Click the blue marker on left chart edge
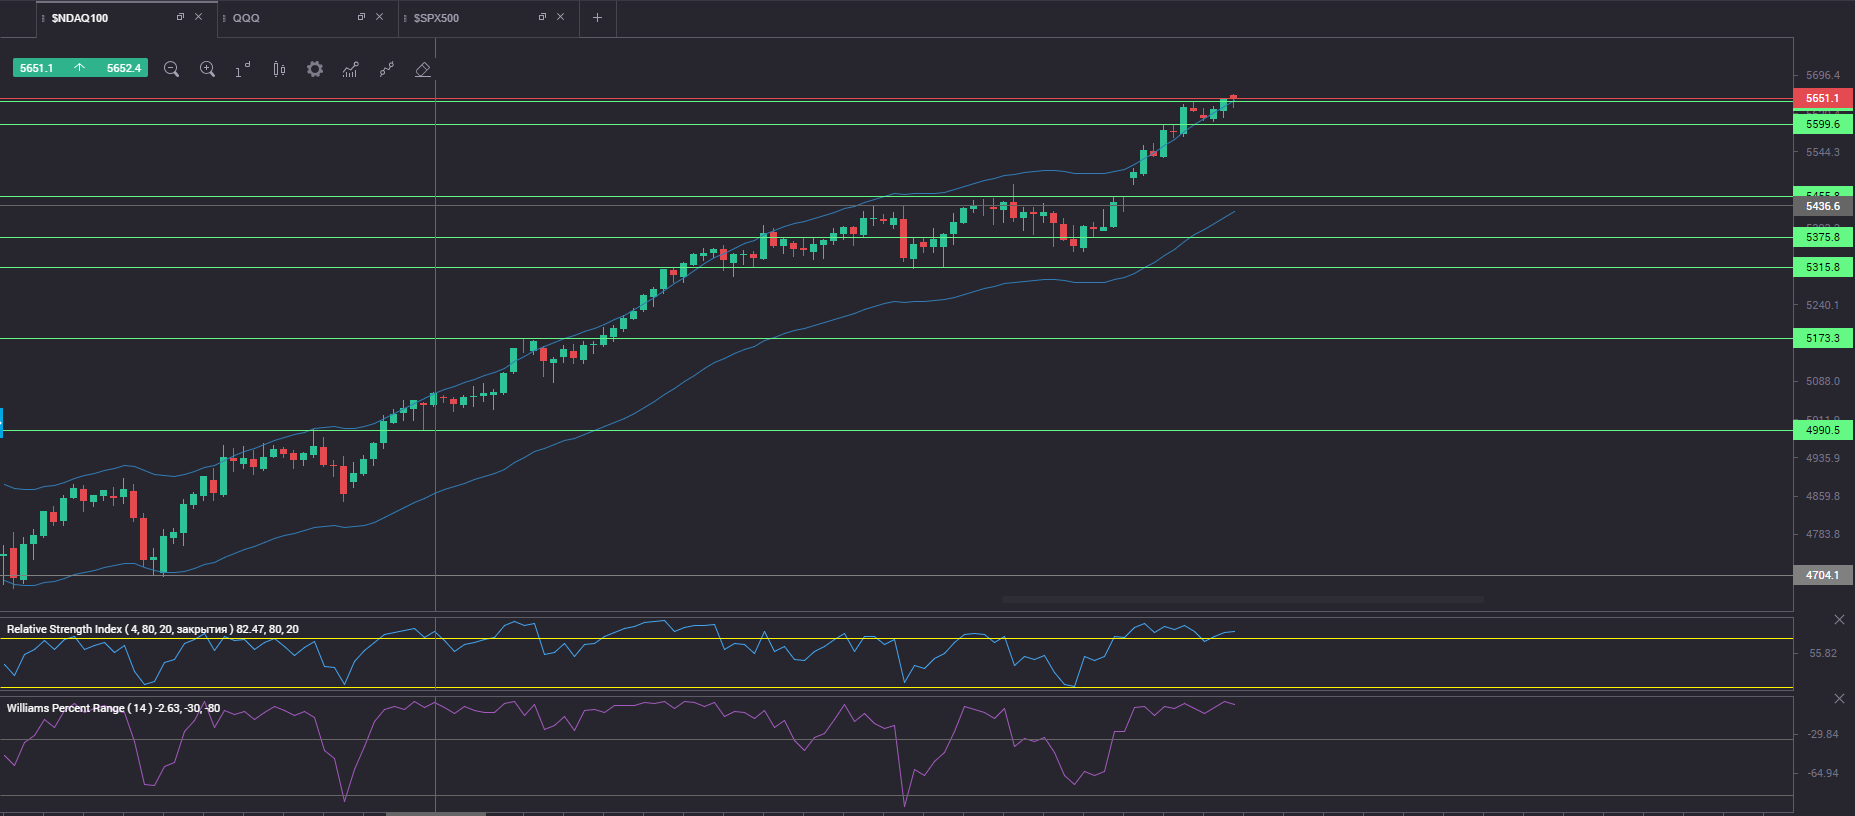 point(2,423)
